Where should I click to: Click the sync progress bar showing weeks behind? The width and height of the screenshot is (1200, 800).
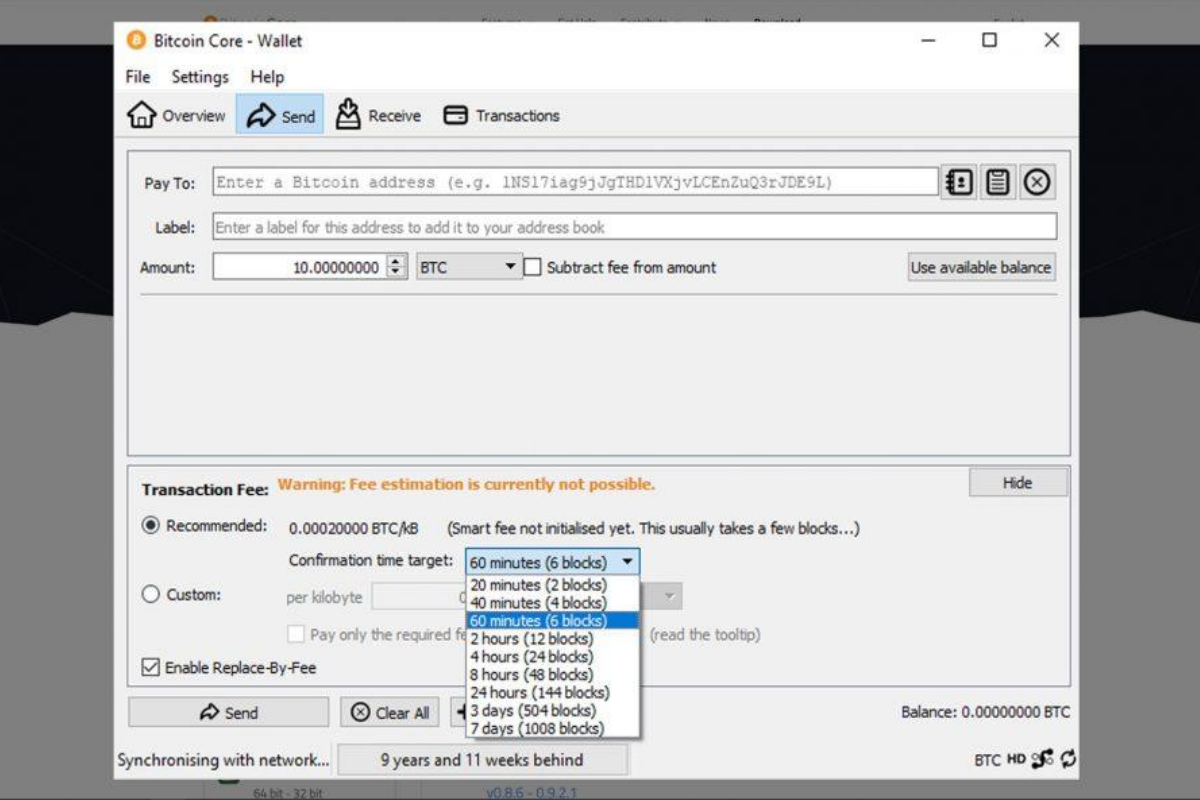pos(482,760)
